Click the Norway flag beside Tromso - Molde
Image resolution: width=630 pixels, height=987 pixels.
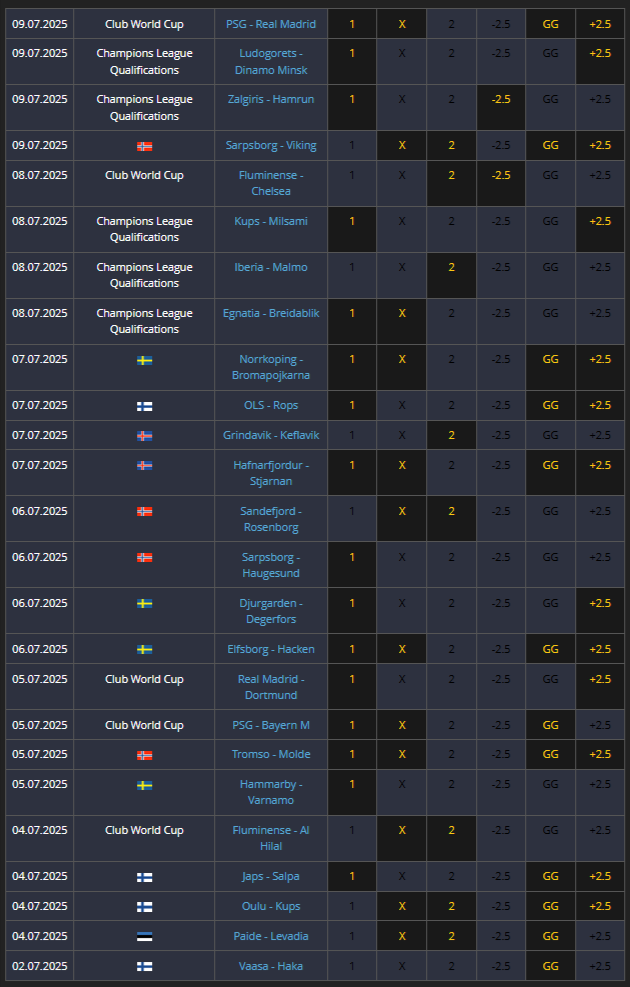click(144, 755)
